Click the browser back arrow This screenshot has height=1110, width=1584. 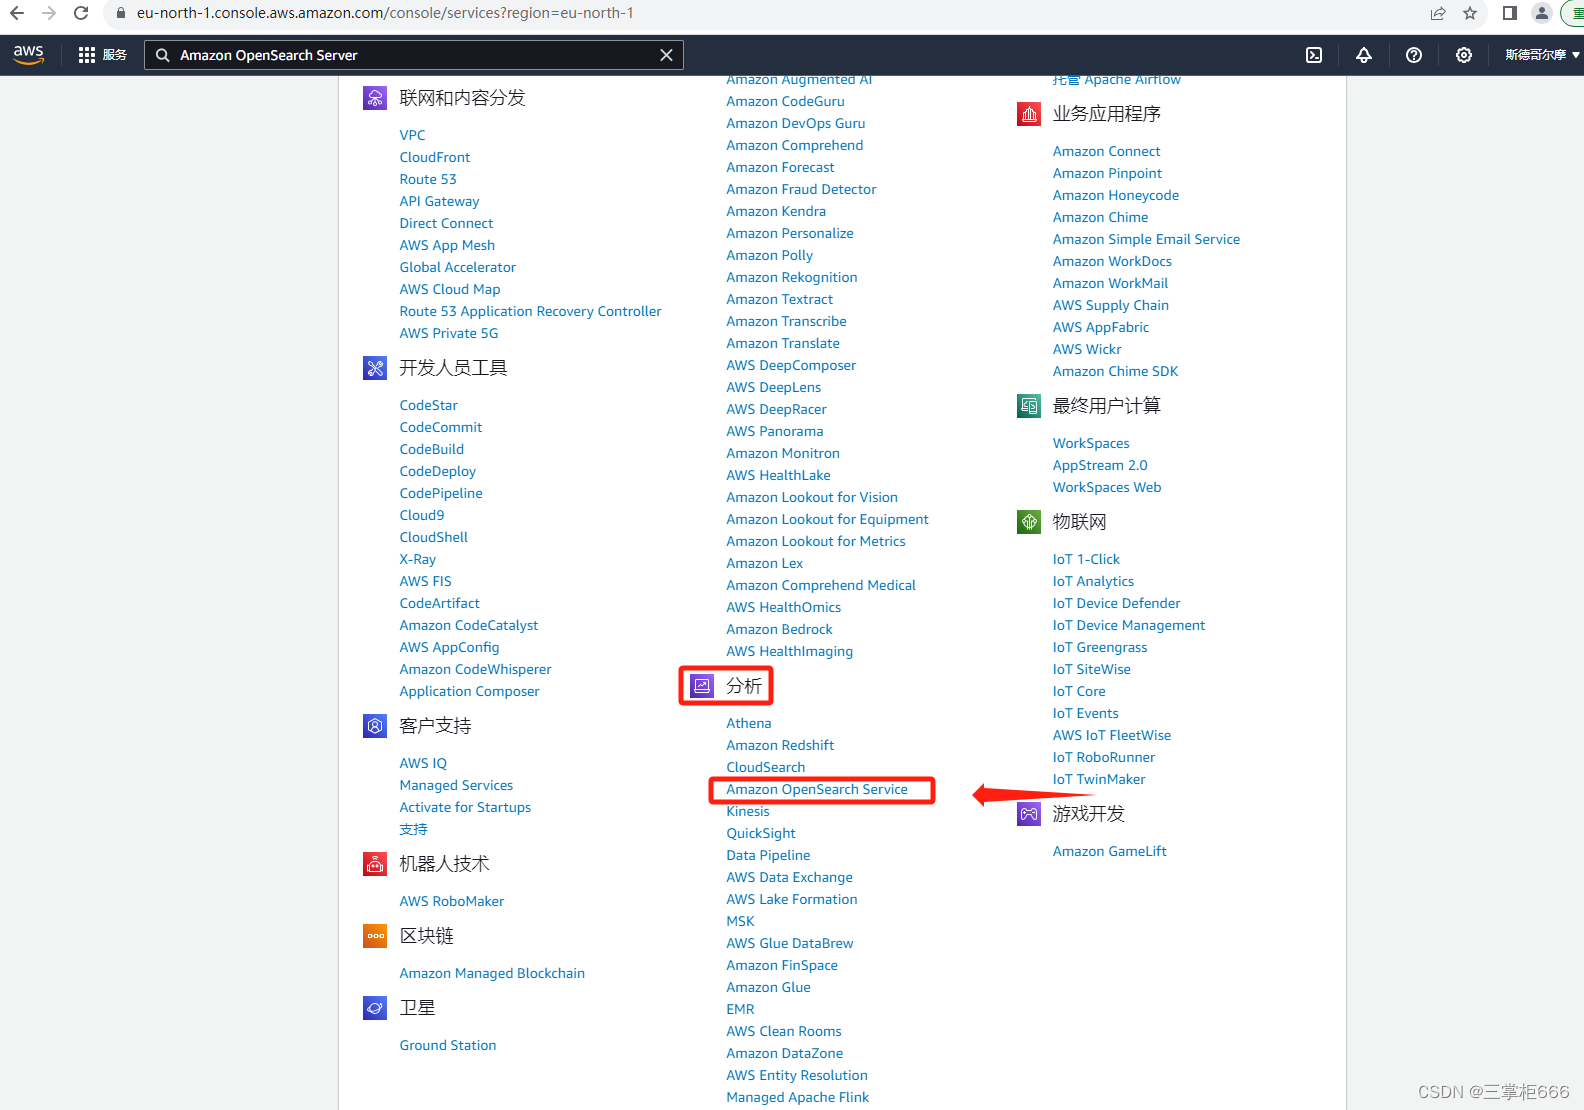click(x=17, y=13)
